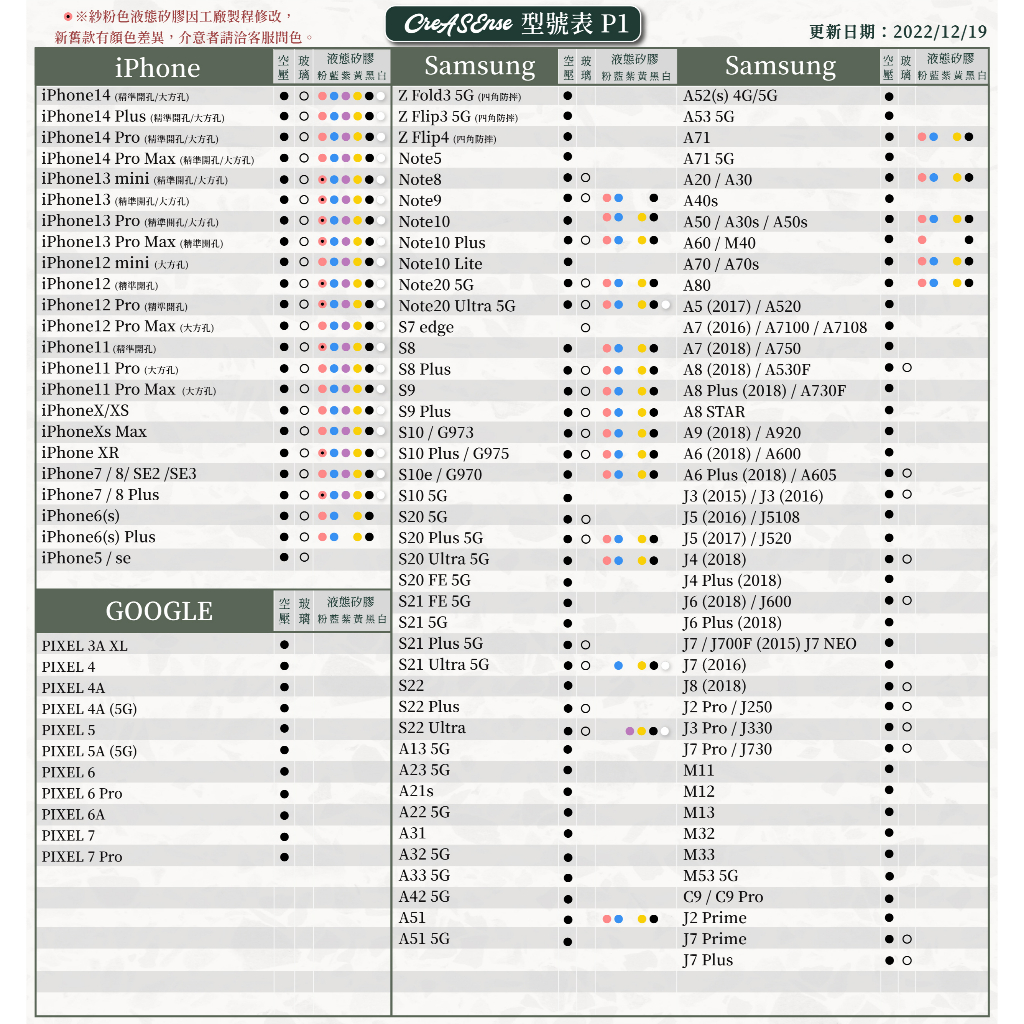Click the CreASEnse 型號表 P1 title badge

513,24
